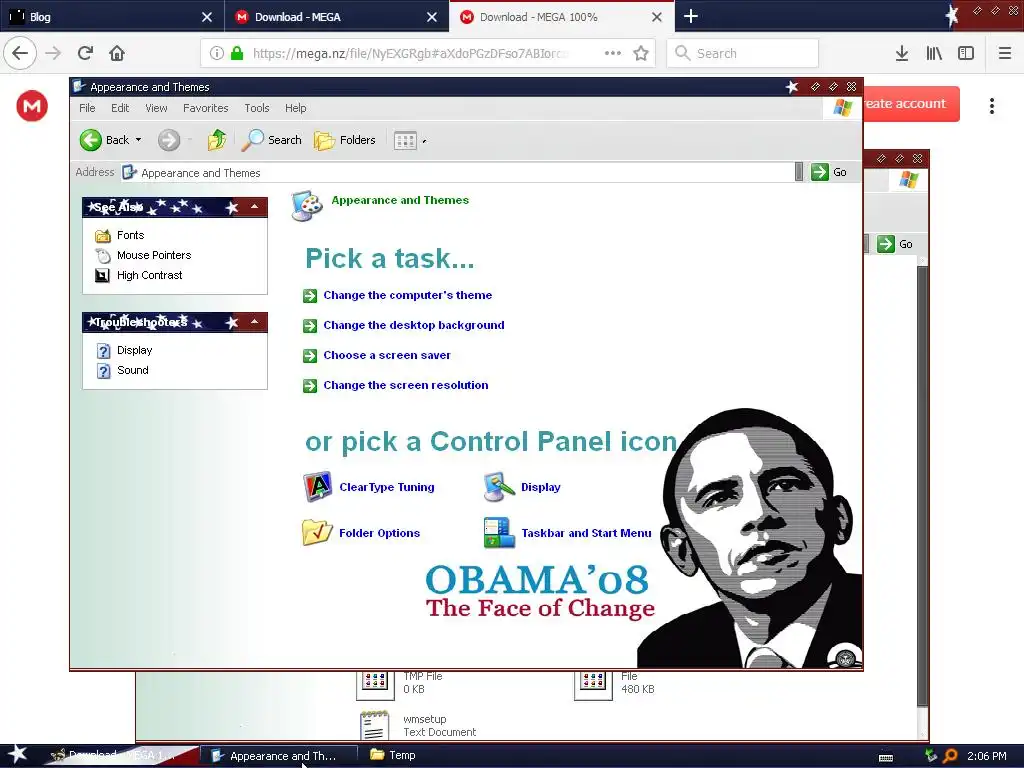Click the MEGA Create account button
This screenshot has width=1024, height=768.
912,104
